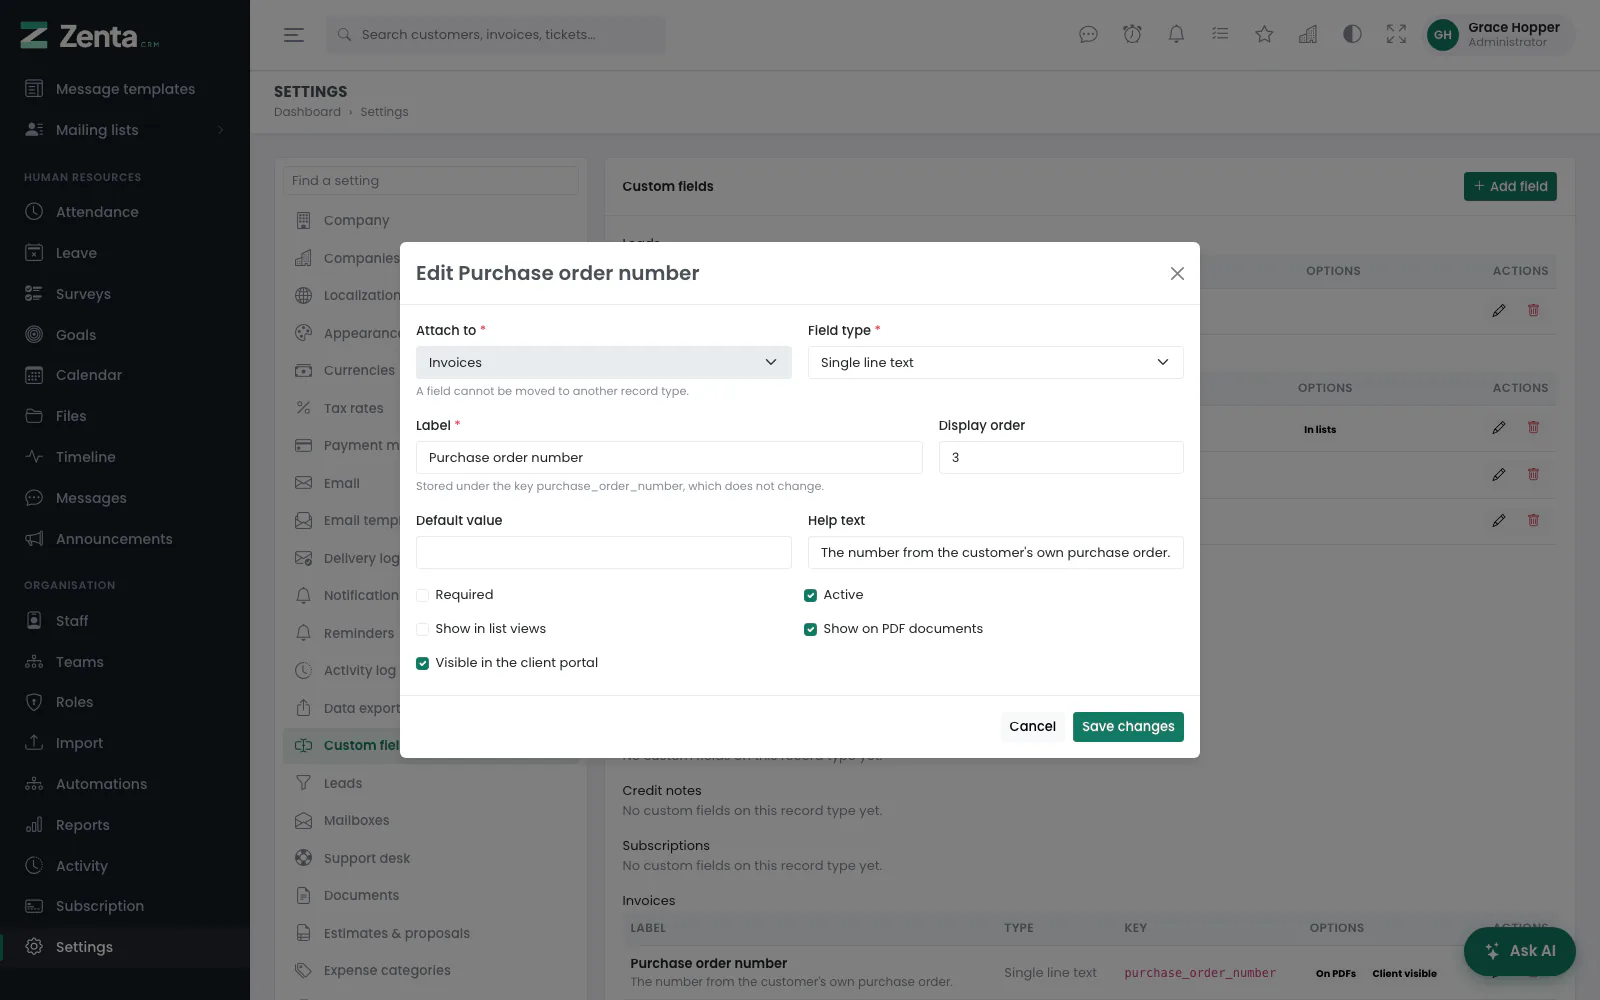
Task: Click the Add field button
Action: (x=1510, y=186)
